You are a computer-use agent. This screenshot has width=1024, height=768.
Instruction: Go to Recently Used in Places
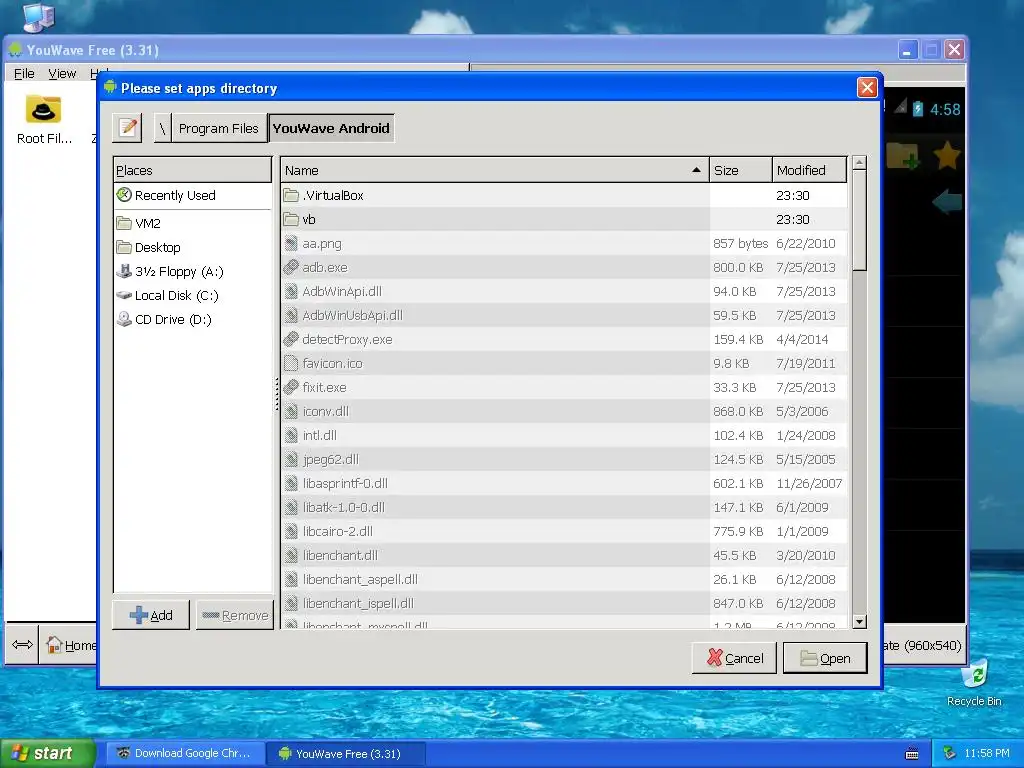click(193, 195)
